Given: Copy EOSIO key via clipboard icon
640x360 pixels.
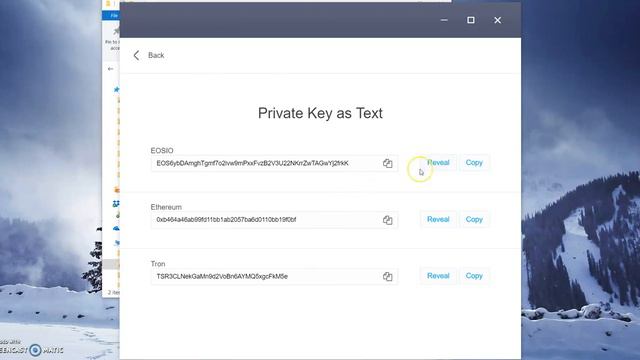Looking at the screenshot, I should (x=387, y=163).
